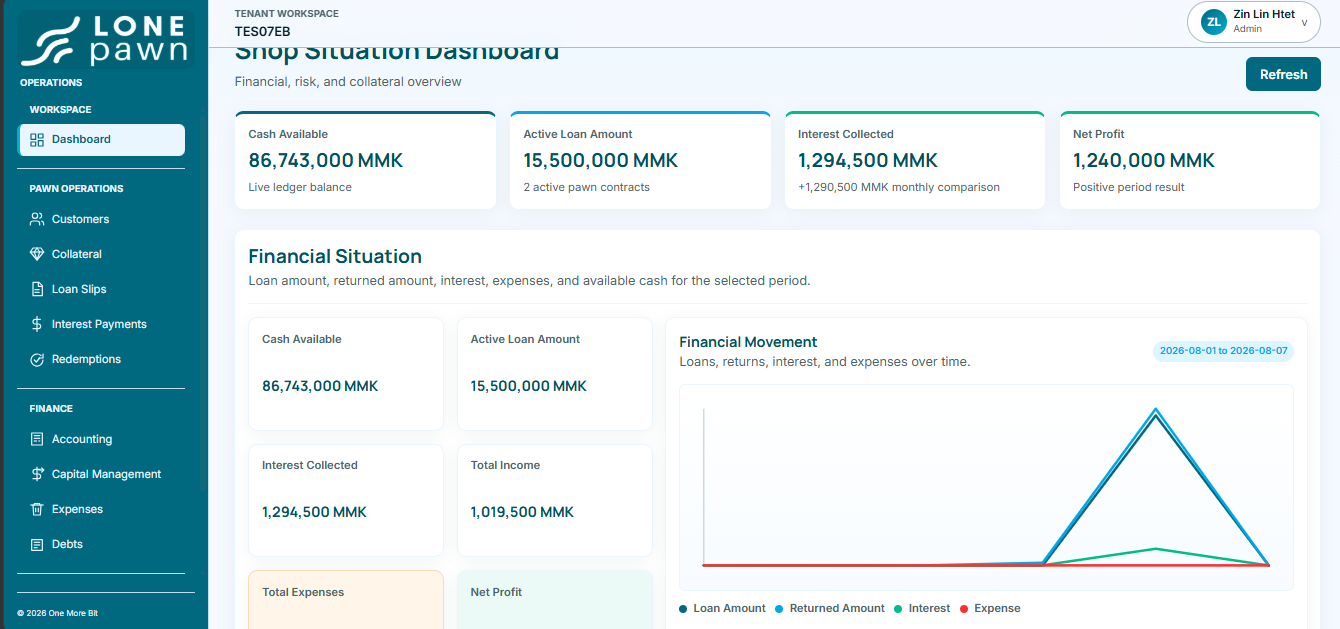Click the Interest Payments dollar icon

(x=37, y=324)
